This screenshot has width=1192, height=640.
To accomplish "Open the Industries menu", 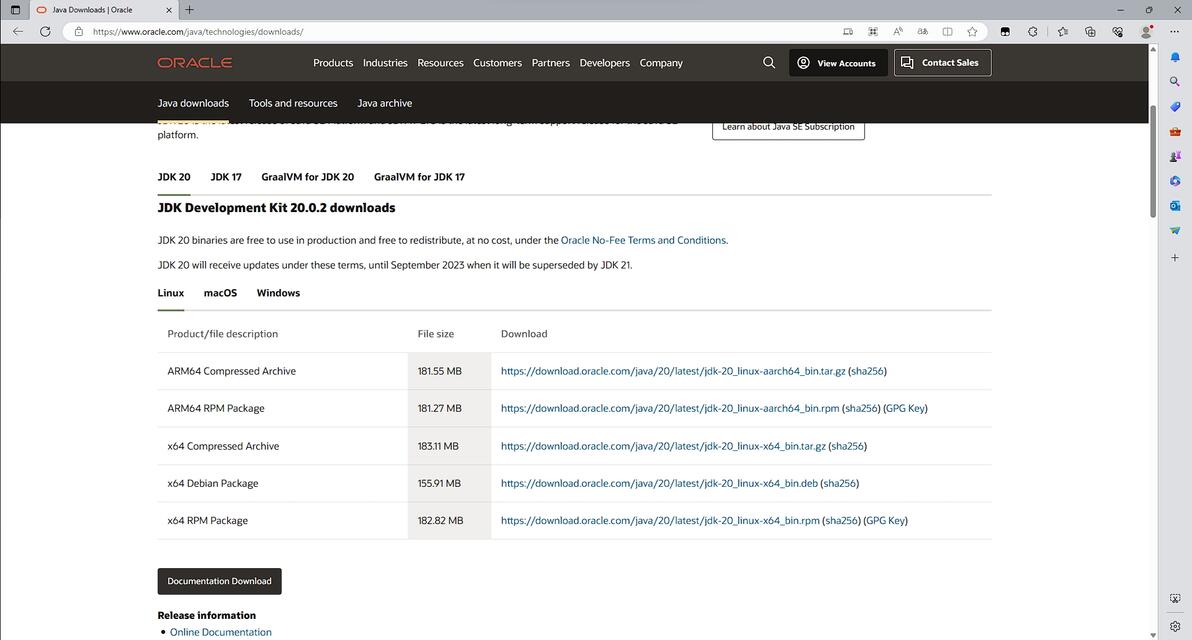I will [x=385, y=62].
